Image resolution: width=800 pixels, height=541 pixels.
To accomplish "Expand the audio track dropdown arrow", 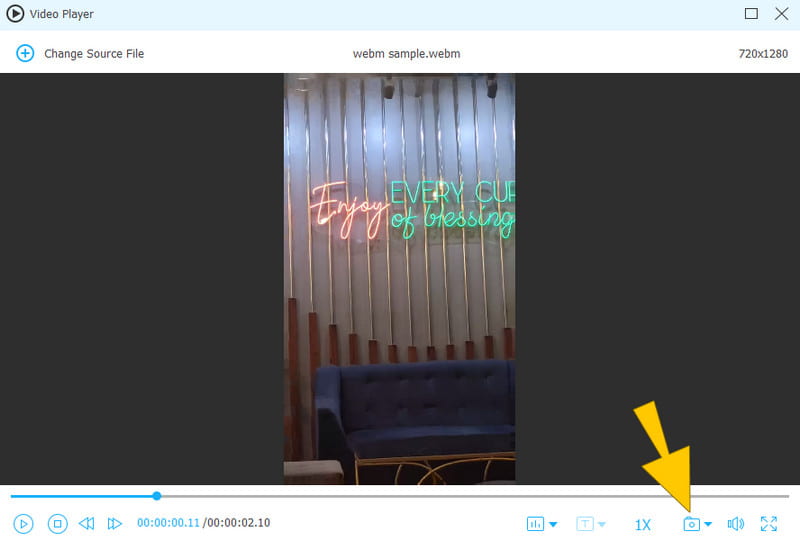I will tap(553, 524).
